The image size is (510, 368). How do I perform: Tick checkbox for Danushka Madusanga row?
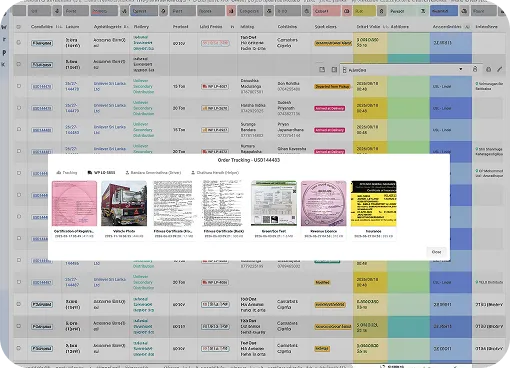point(19,86)
